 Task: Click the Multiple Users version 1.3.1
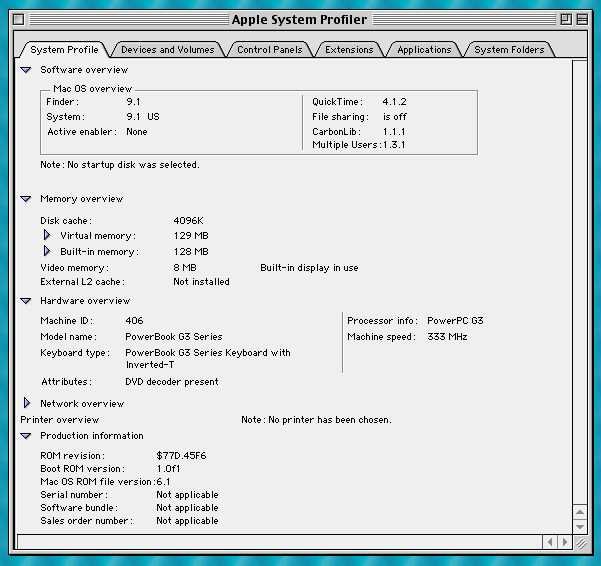pyautogui.click(x=394, y=145)
